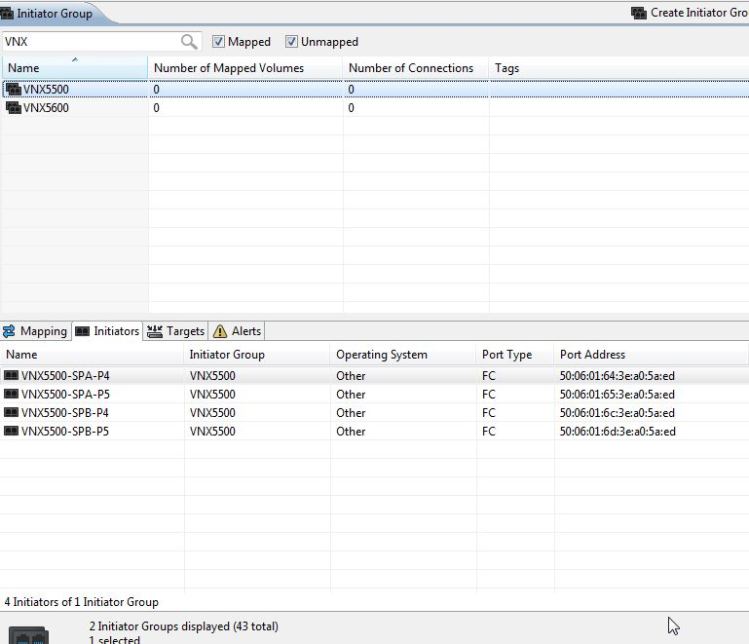Sort by Initiator Group column header

point(257,354)
